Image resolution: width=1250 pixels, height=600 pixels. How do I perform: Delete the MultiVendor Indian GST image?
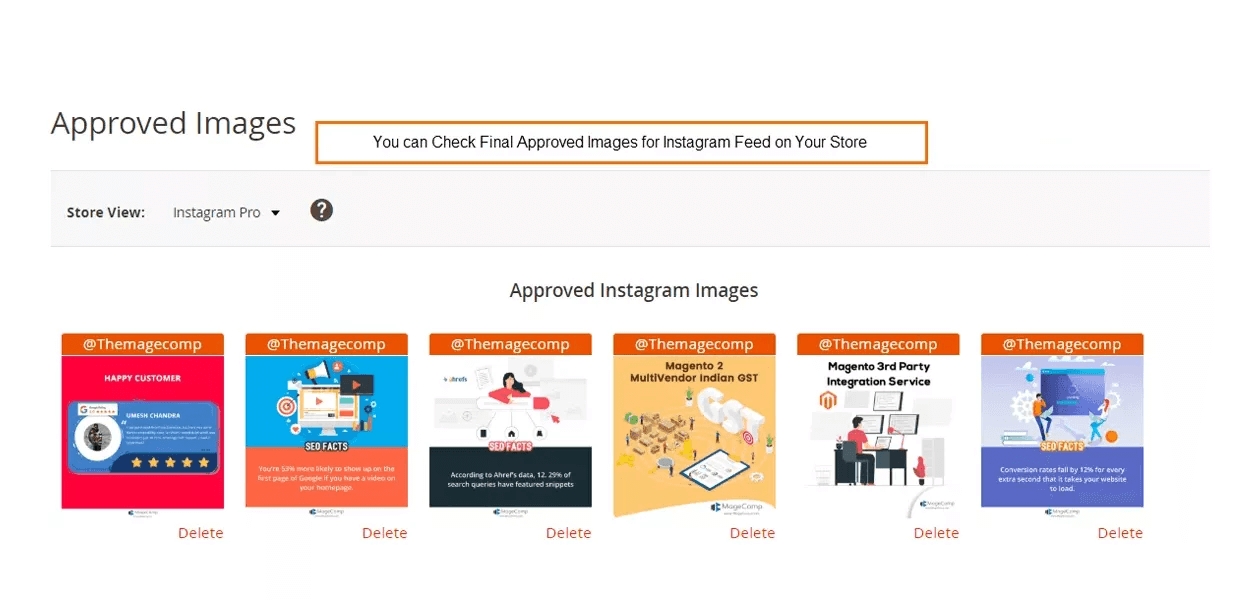click(x=752, y=533)
